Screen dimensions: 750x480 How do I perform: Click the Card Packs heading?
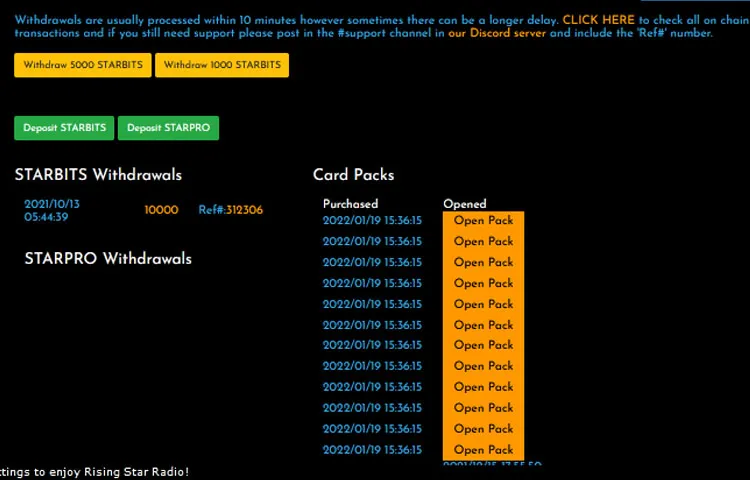tap(353, 175)
